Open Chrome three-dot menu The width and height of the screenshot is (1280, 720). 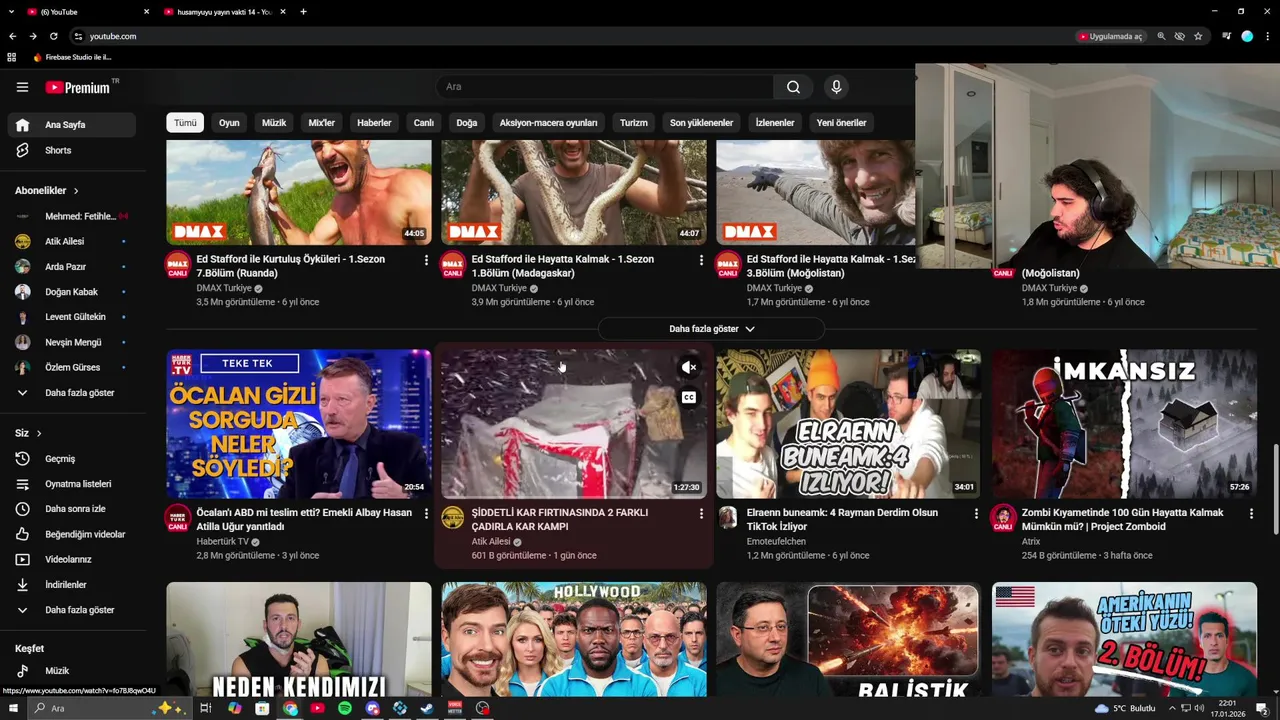point(1267,36)
